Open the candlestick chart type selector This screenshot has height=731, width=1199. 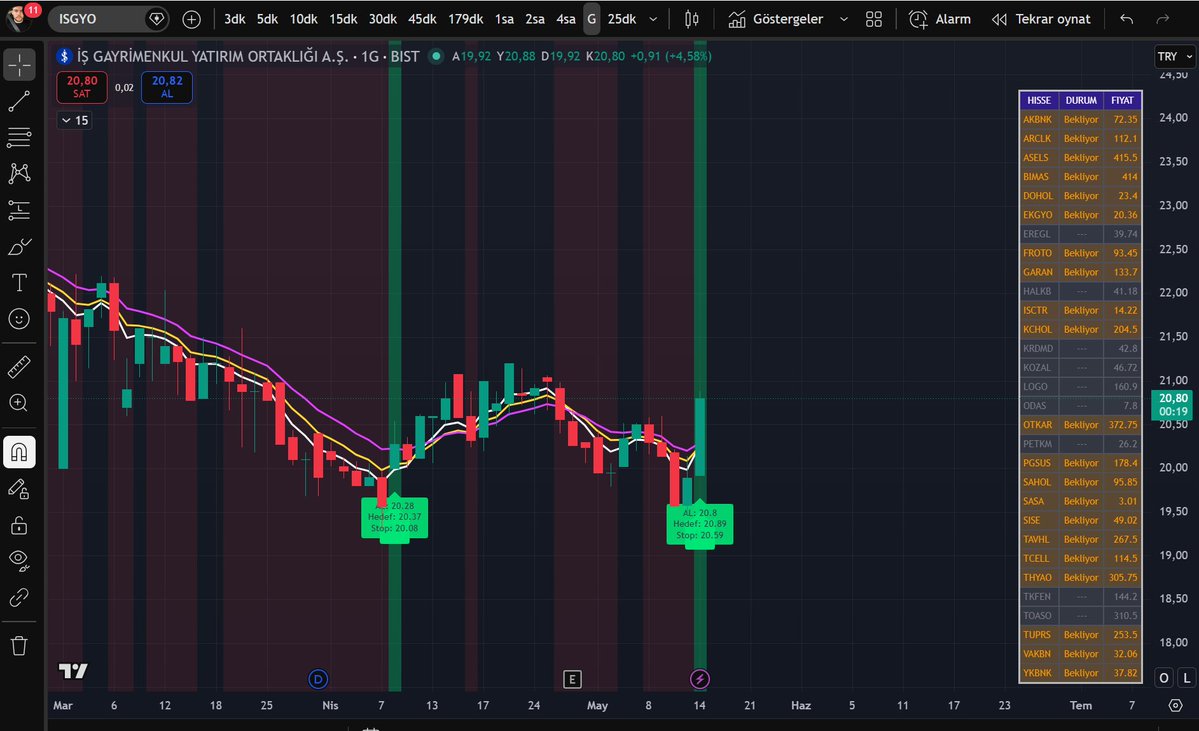(691, 19)
